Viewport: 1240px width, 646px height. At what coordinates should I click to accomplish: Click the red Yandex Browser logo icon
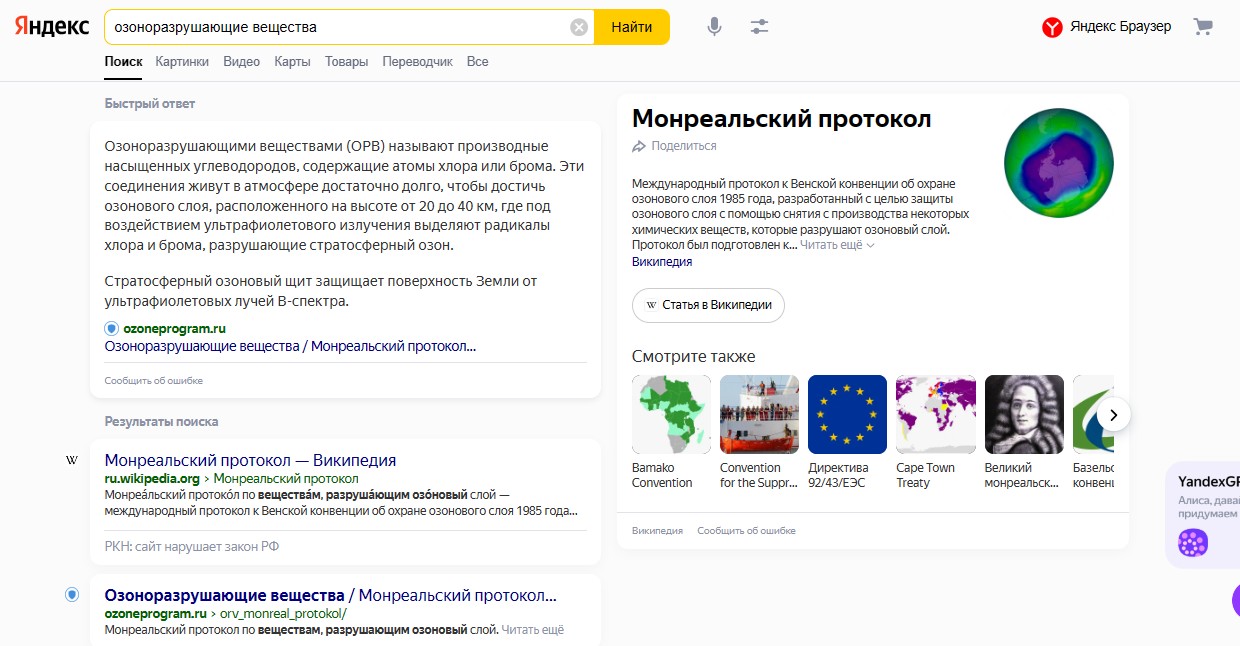pyautogui.click(x=1052, y=27)
